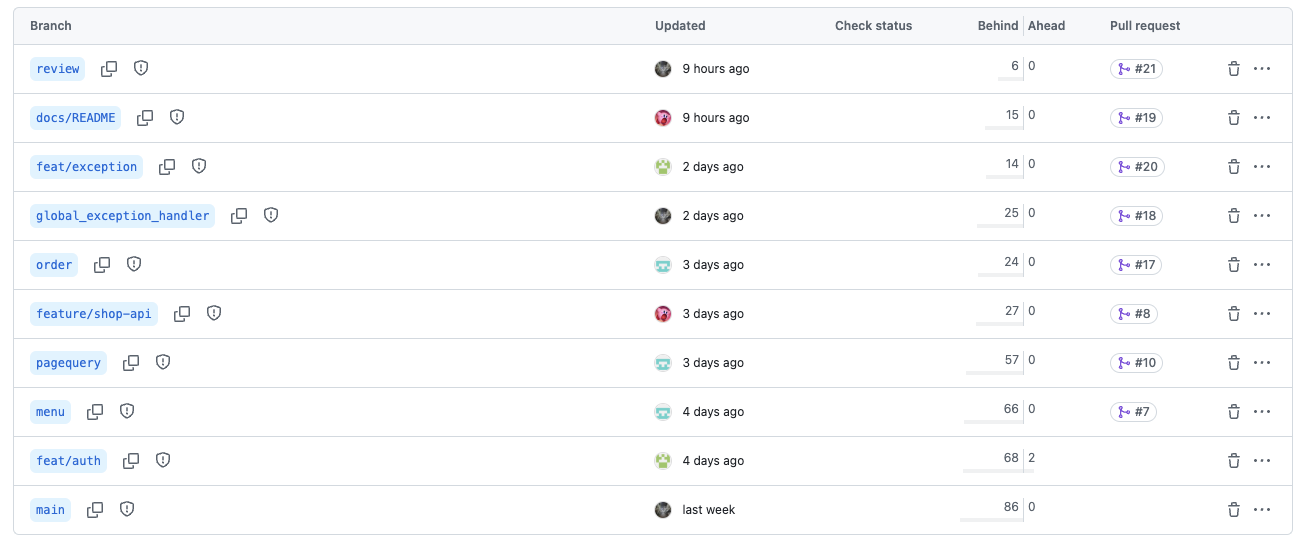Image resolution: width=1306 pixels, height=547 pixels.
Task: Open more options menu for feat/auth
Action: coord(1262,461)
